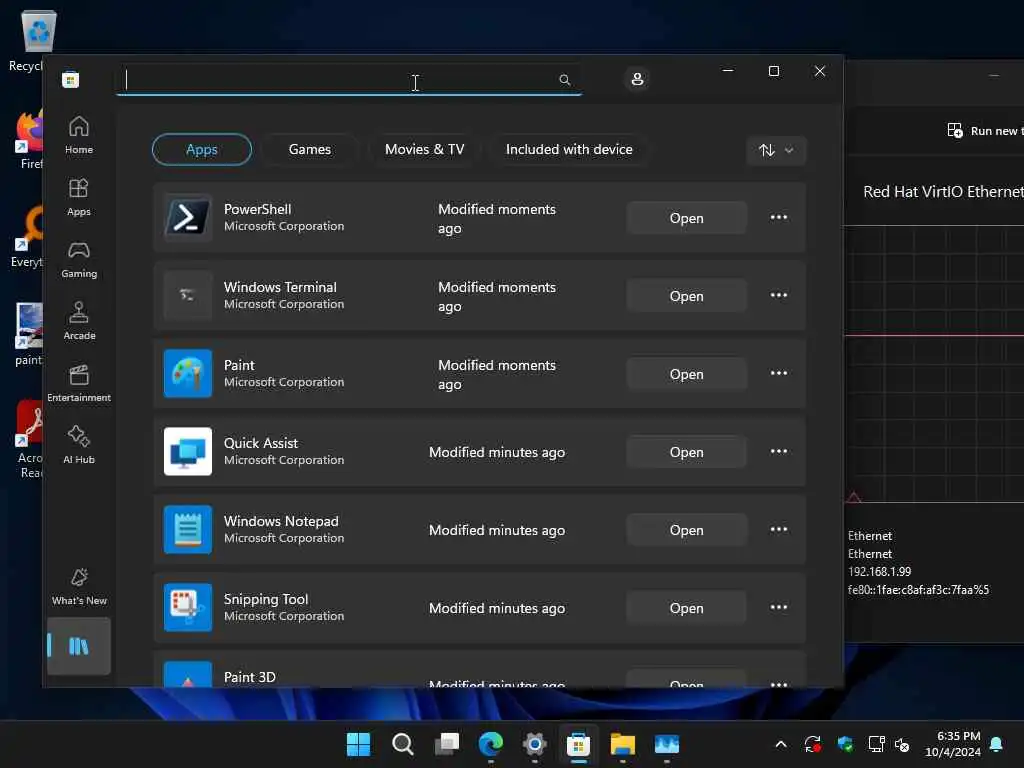Click the 192.168.1.99 address in Task Manager
1024x768 pixels.
coord(879,571)
